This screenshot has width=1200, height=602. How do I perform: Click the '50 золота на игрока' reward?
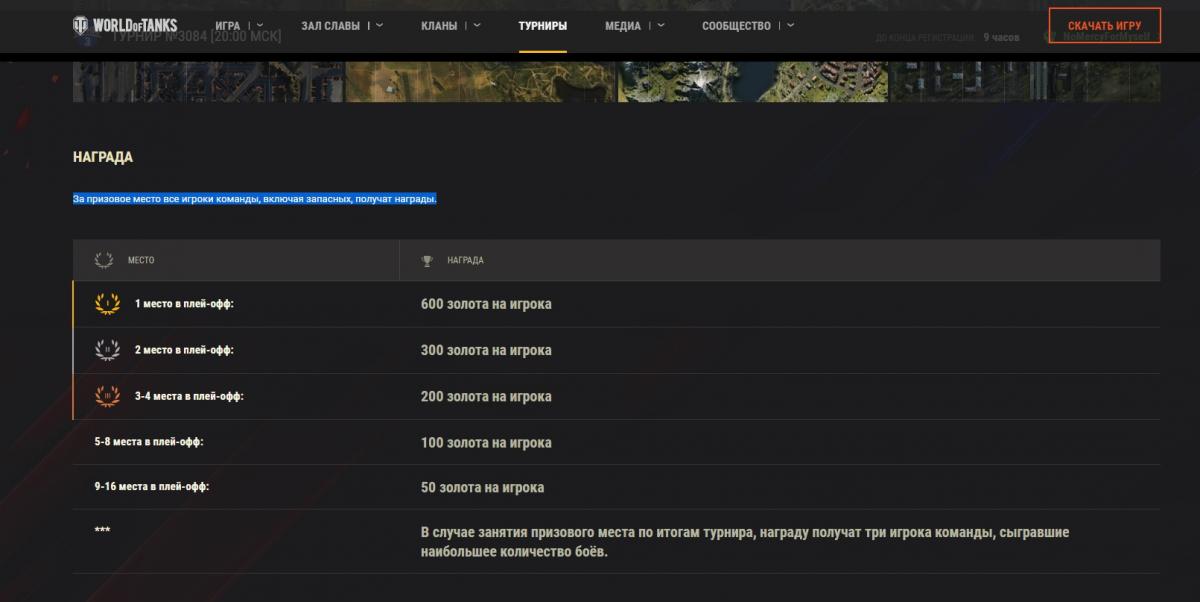point(482,488)
